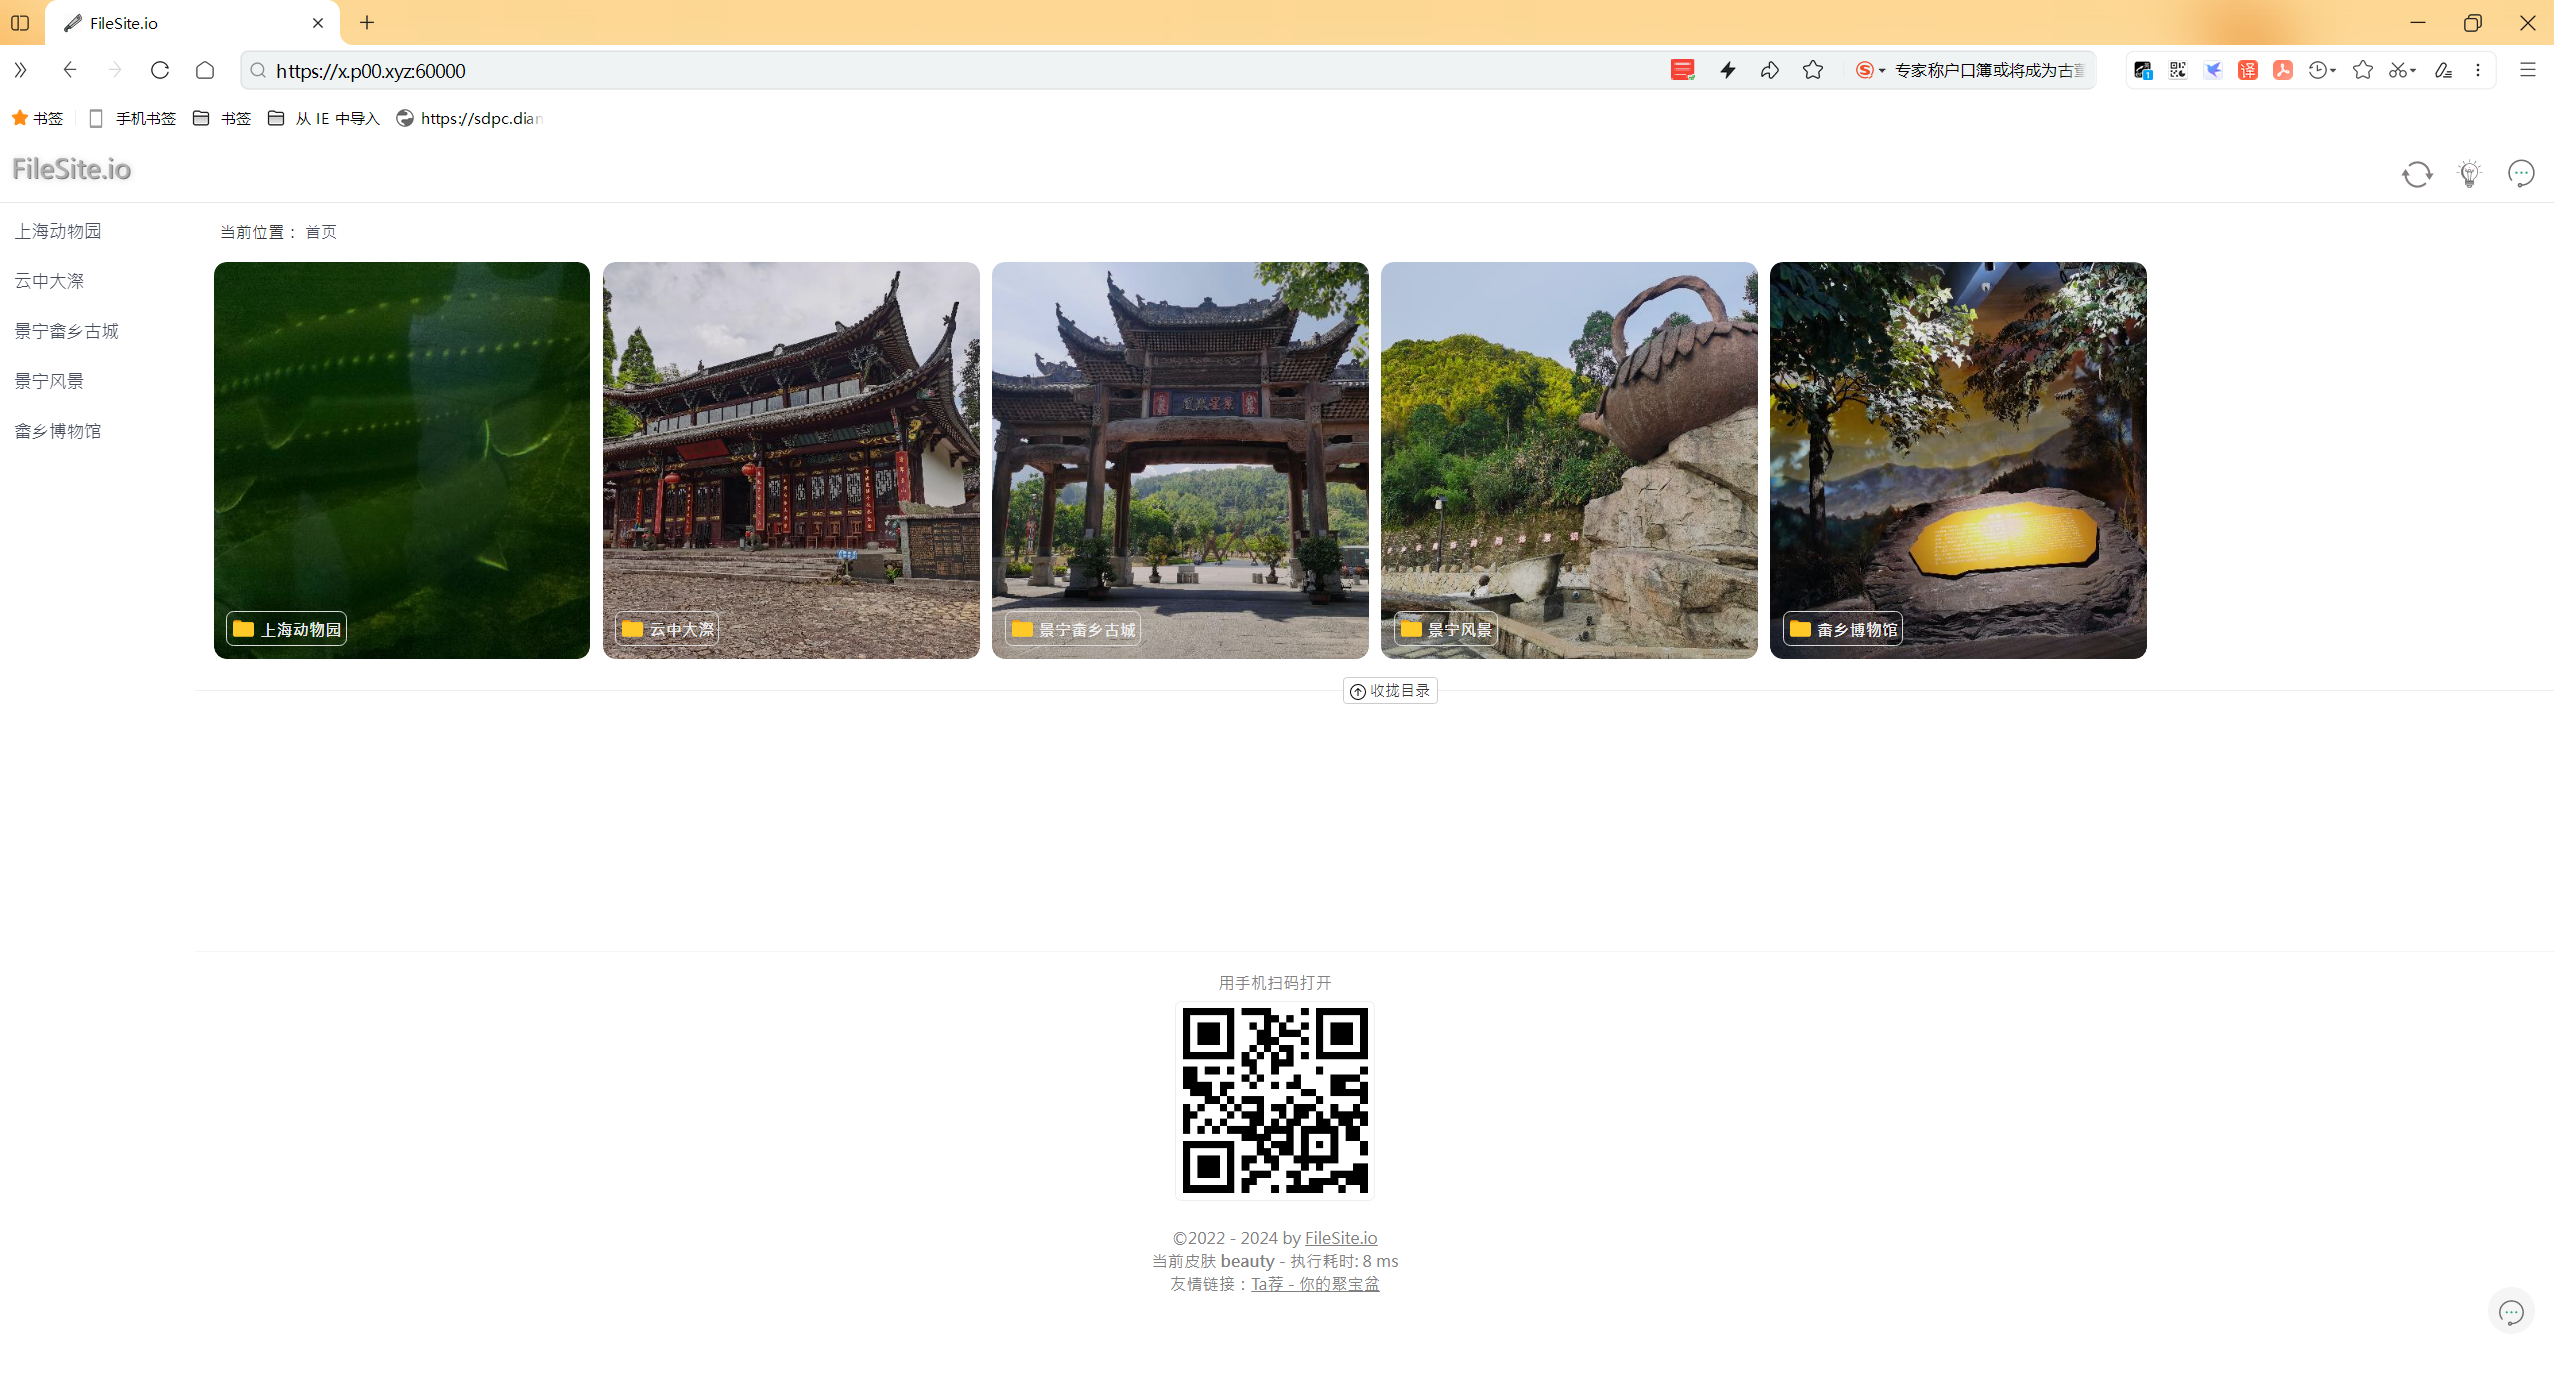The image size is (2554, 1383).
Task: Click the FileSite.io logo
Action: tap(71, 169)
